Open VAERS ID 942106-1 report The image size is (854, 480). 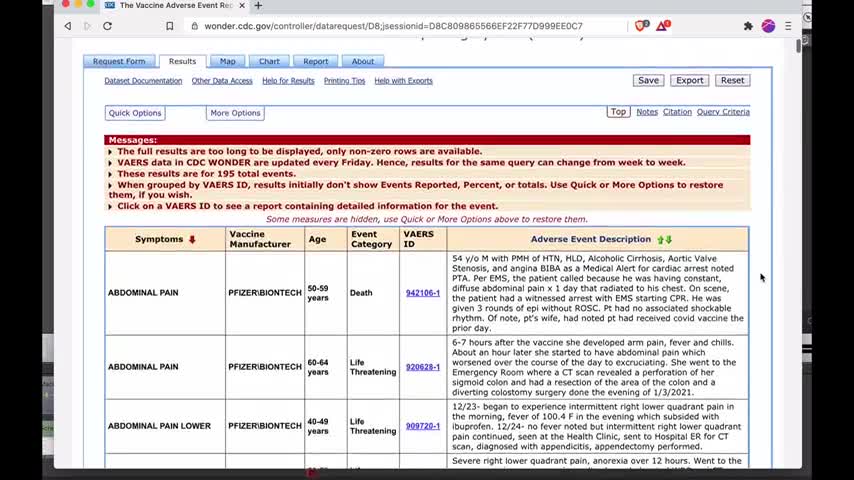pyautogui.click(x=423, y=293)
